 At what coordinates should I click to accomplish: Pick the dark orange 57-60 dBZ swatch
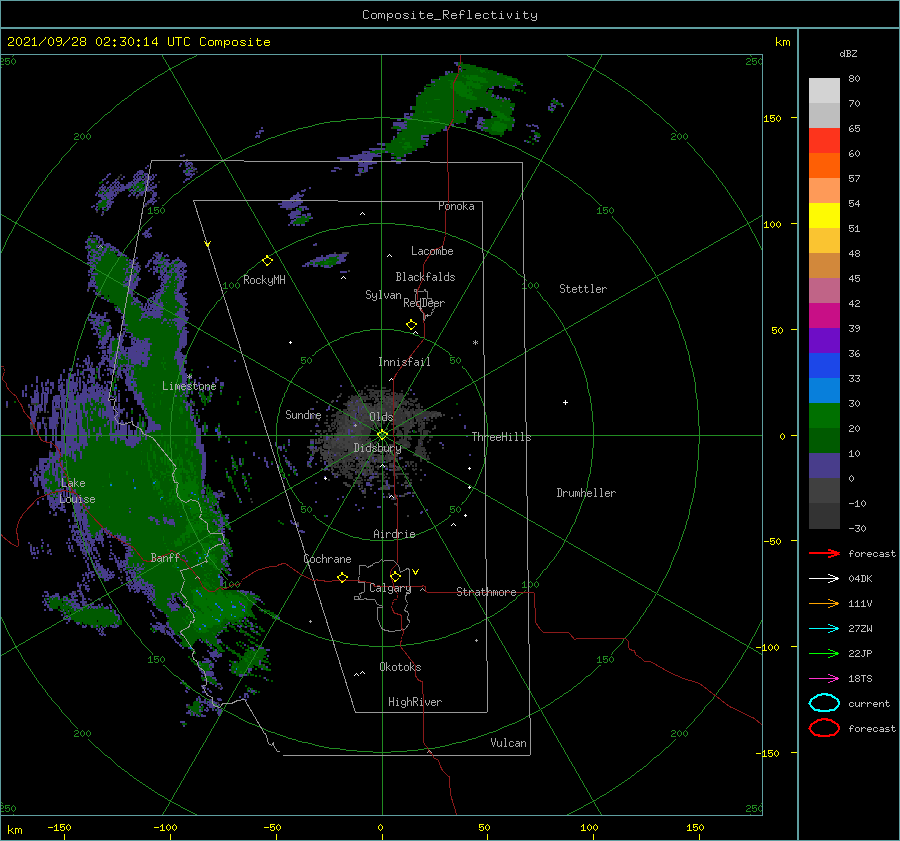[824, 166]
